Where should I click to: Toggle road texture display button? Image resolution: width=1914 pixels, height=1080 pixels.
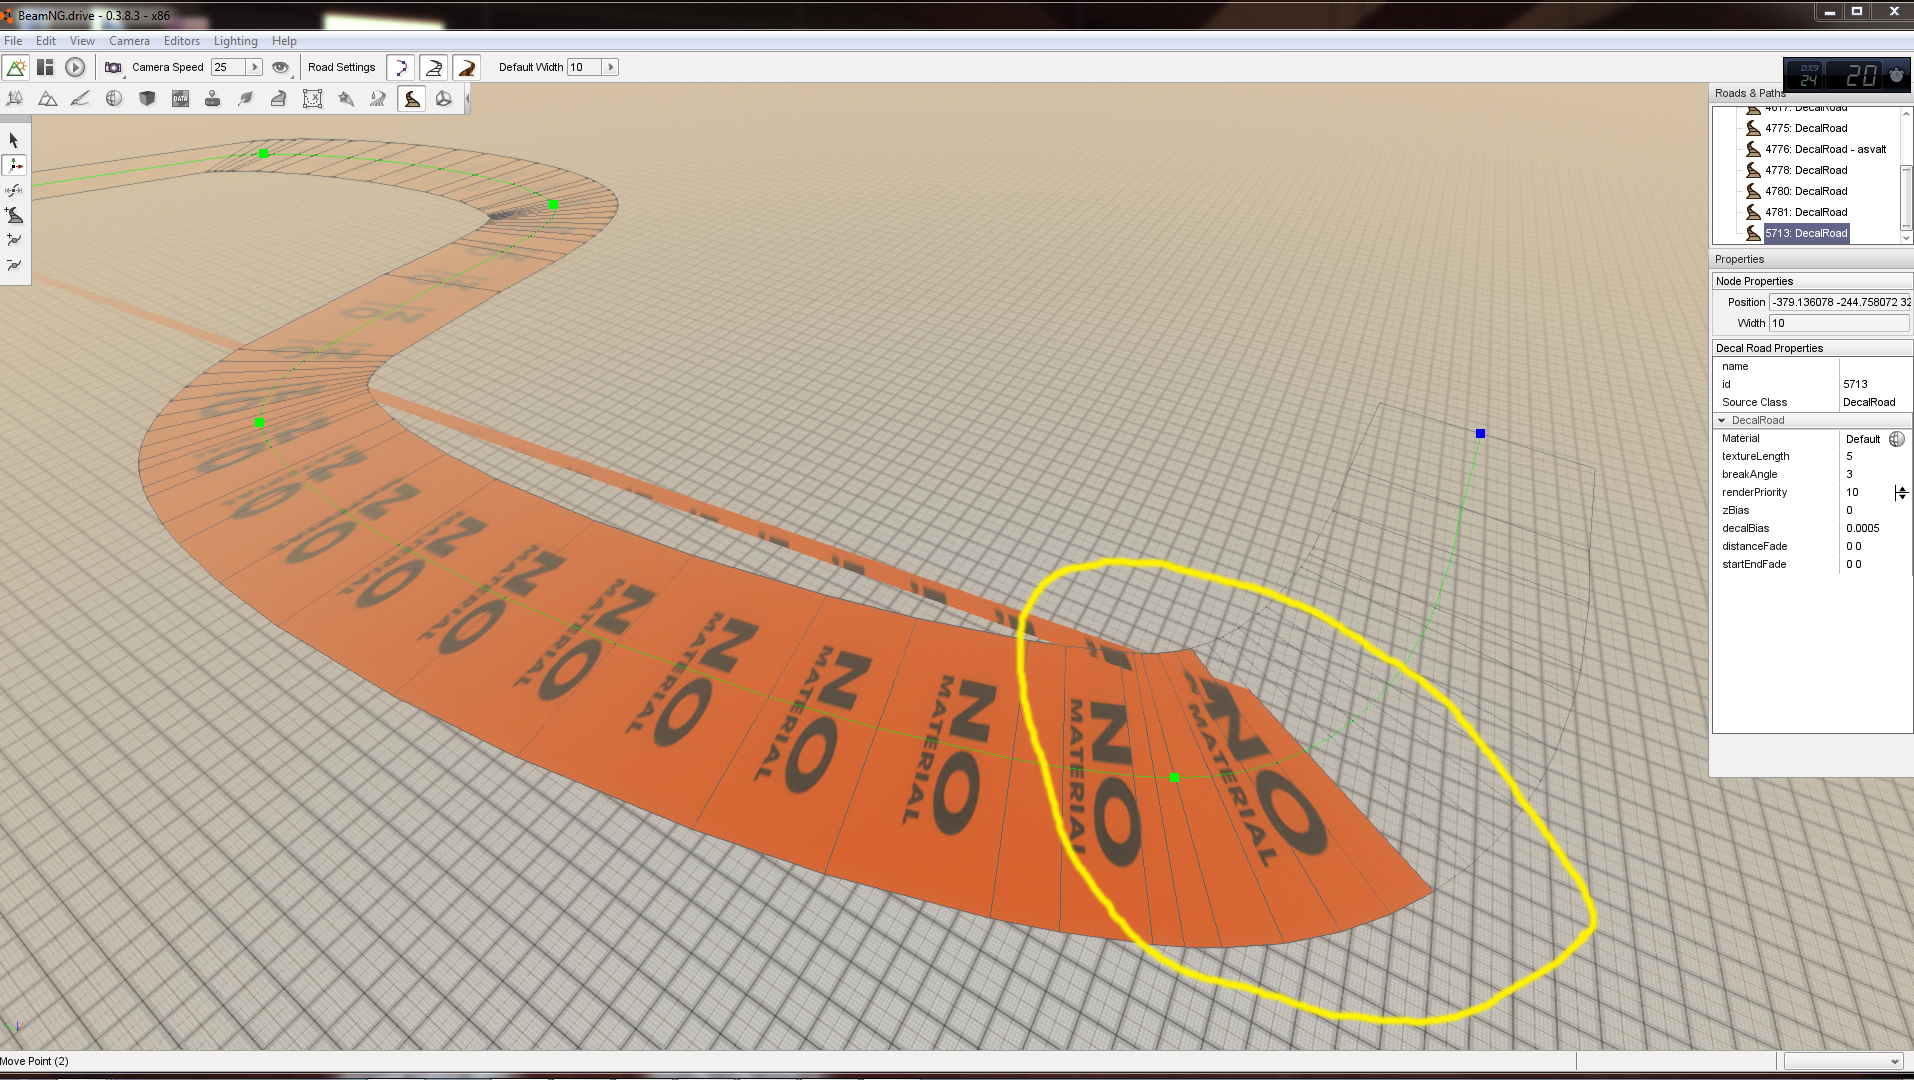467,67
